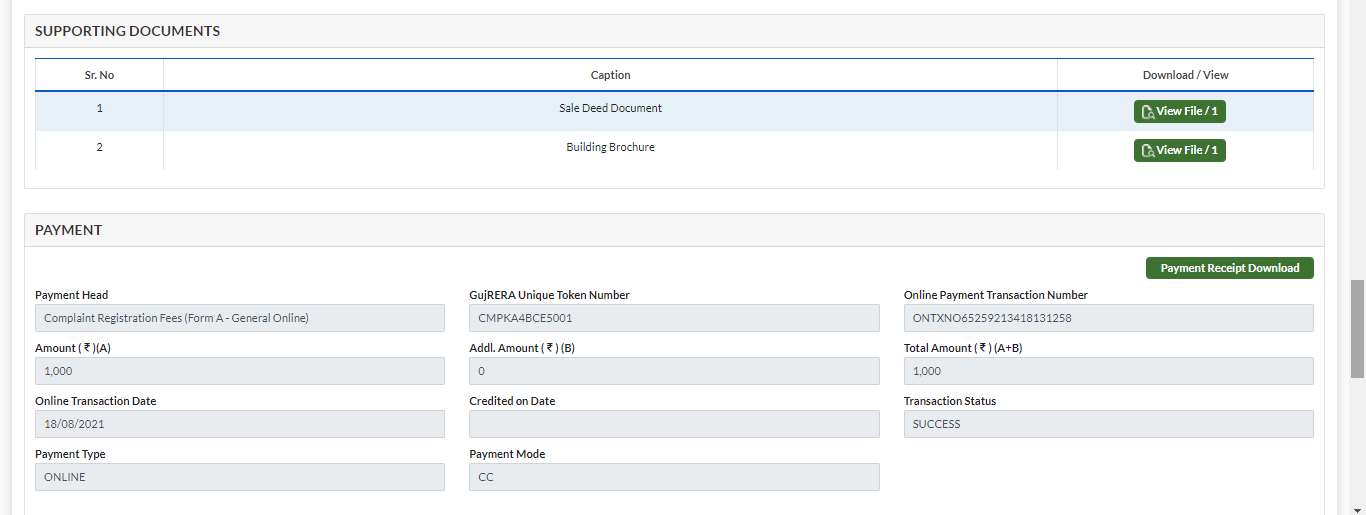Screen dimensions: 1366x515
Task: Click the 'Sr. No' column header
Action: coord(99,75)
